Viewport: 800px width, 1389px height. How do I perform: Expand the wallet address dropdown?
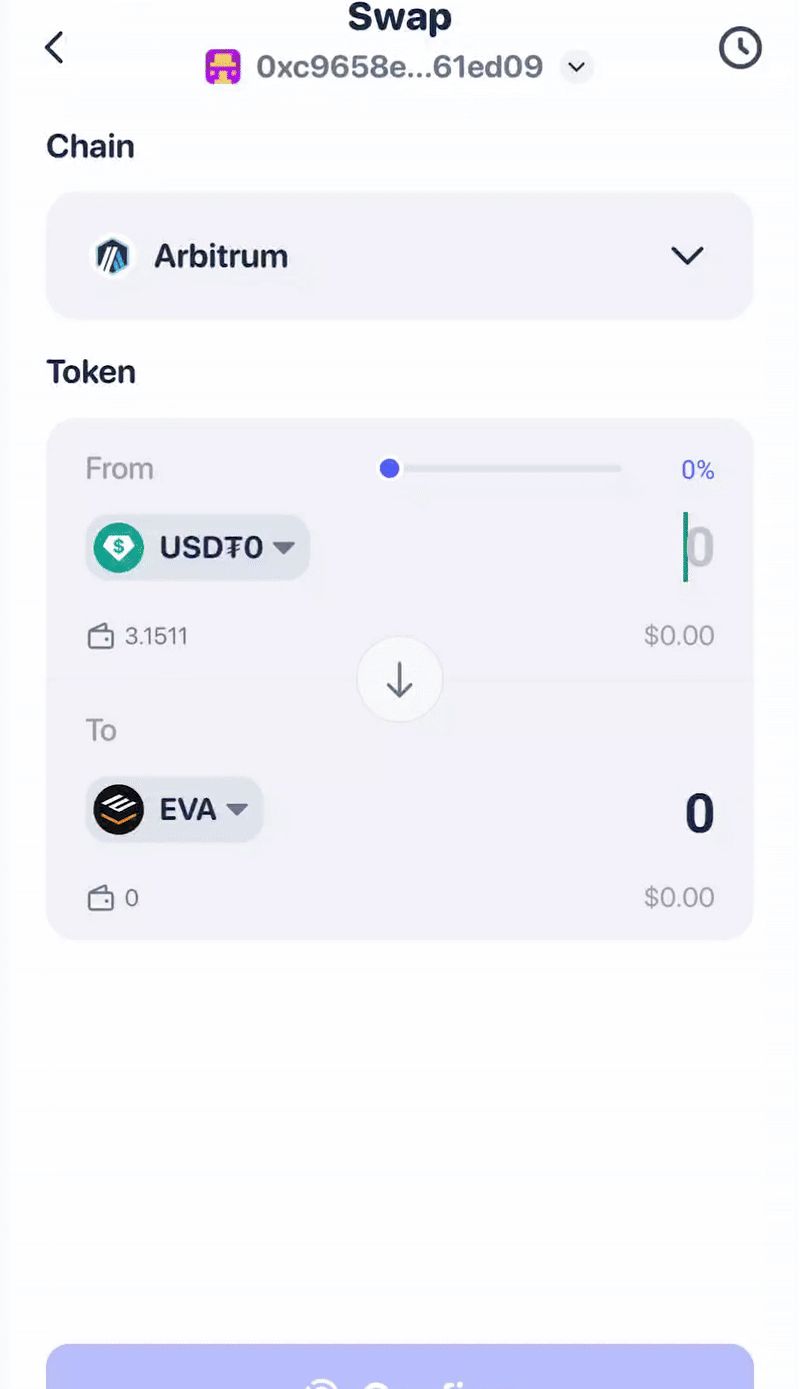click(575, 67)
